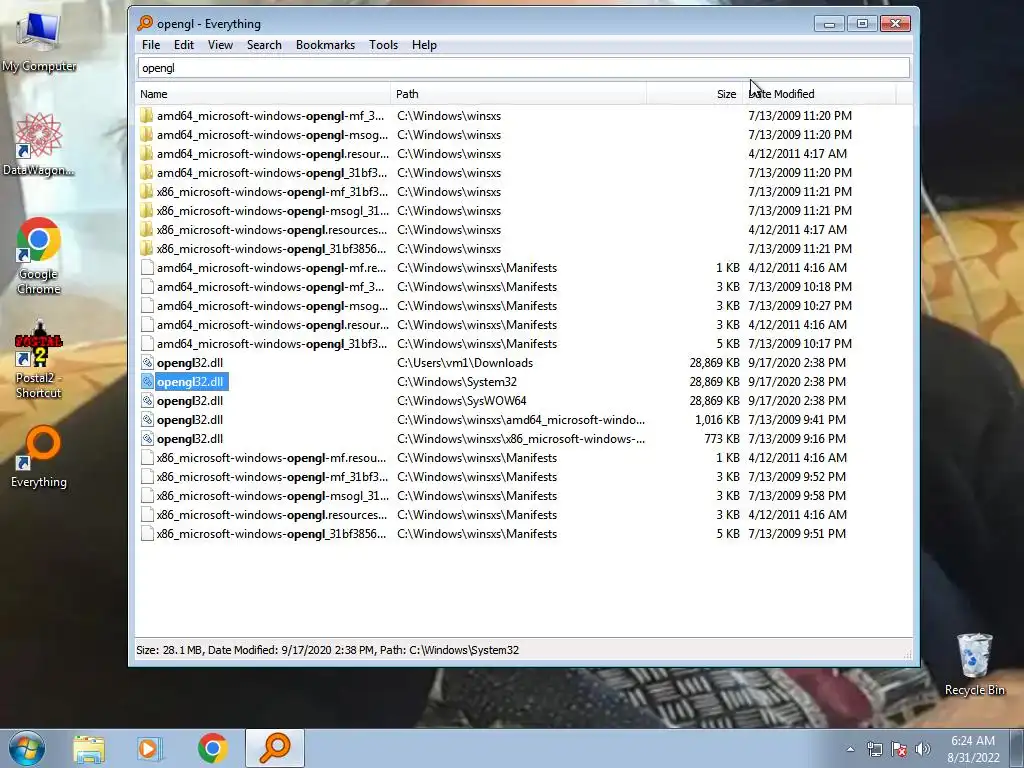Sort results by Date Modified column
Viewport: 1024px width, 768px height.
pyautogui.click(x=820, y=94)
